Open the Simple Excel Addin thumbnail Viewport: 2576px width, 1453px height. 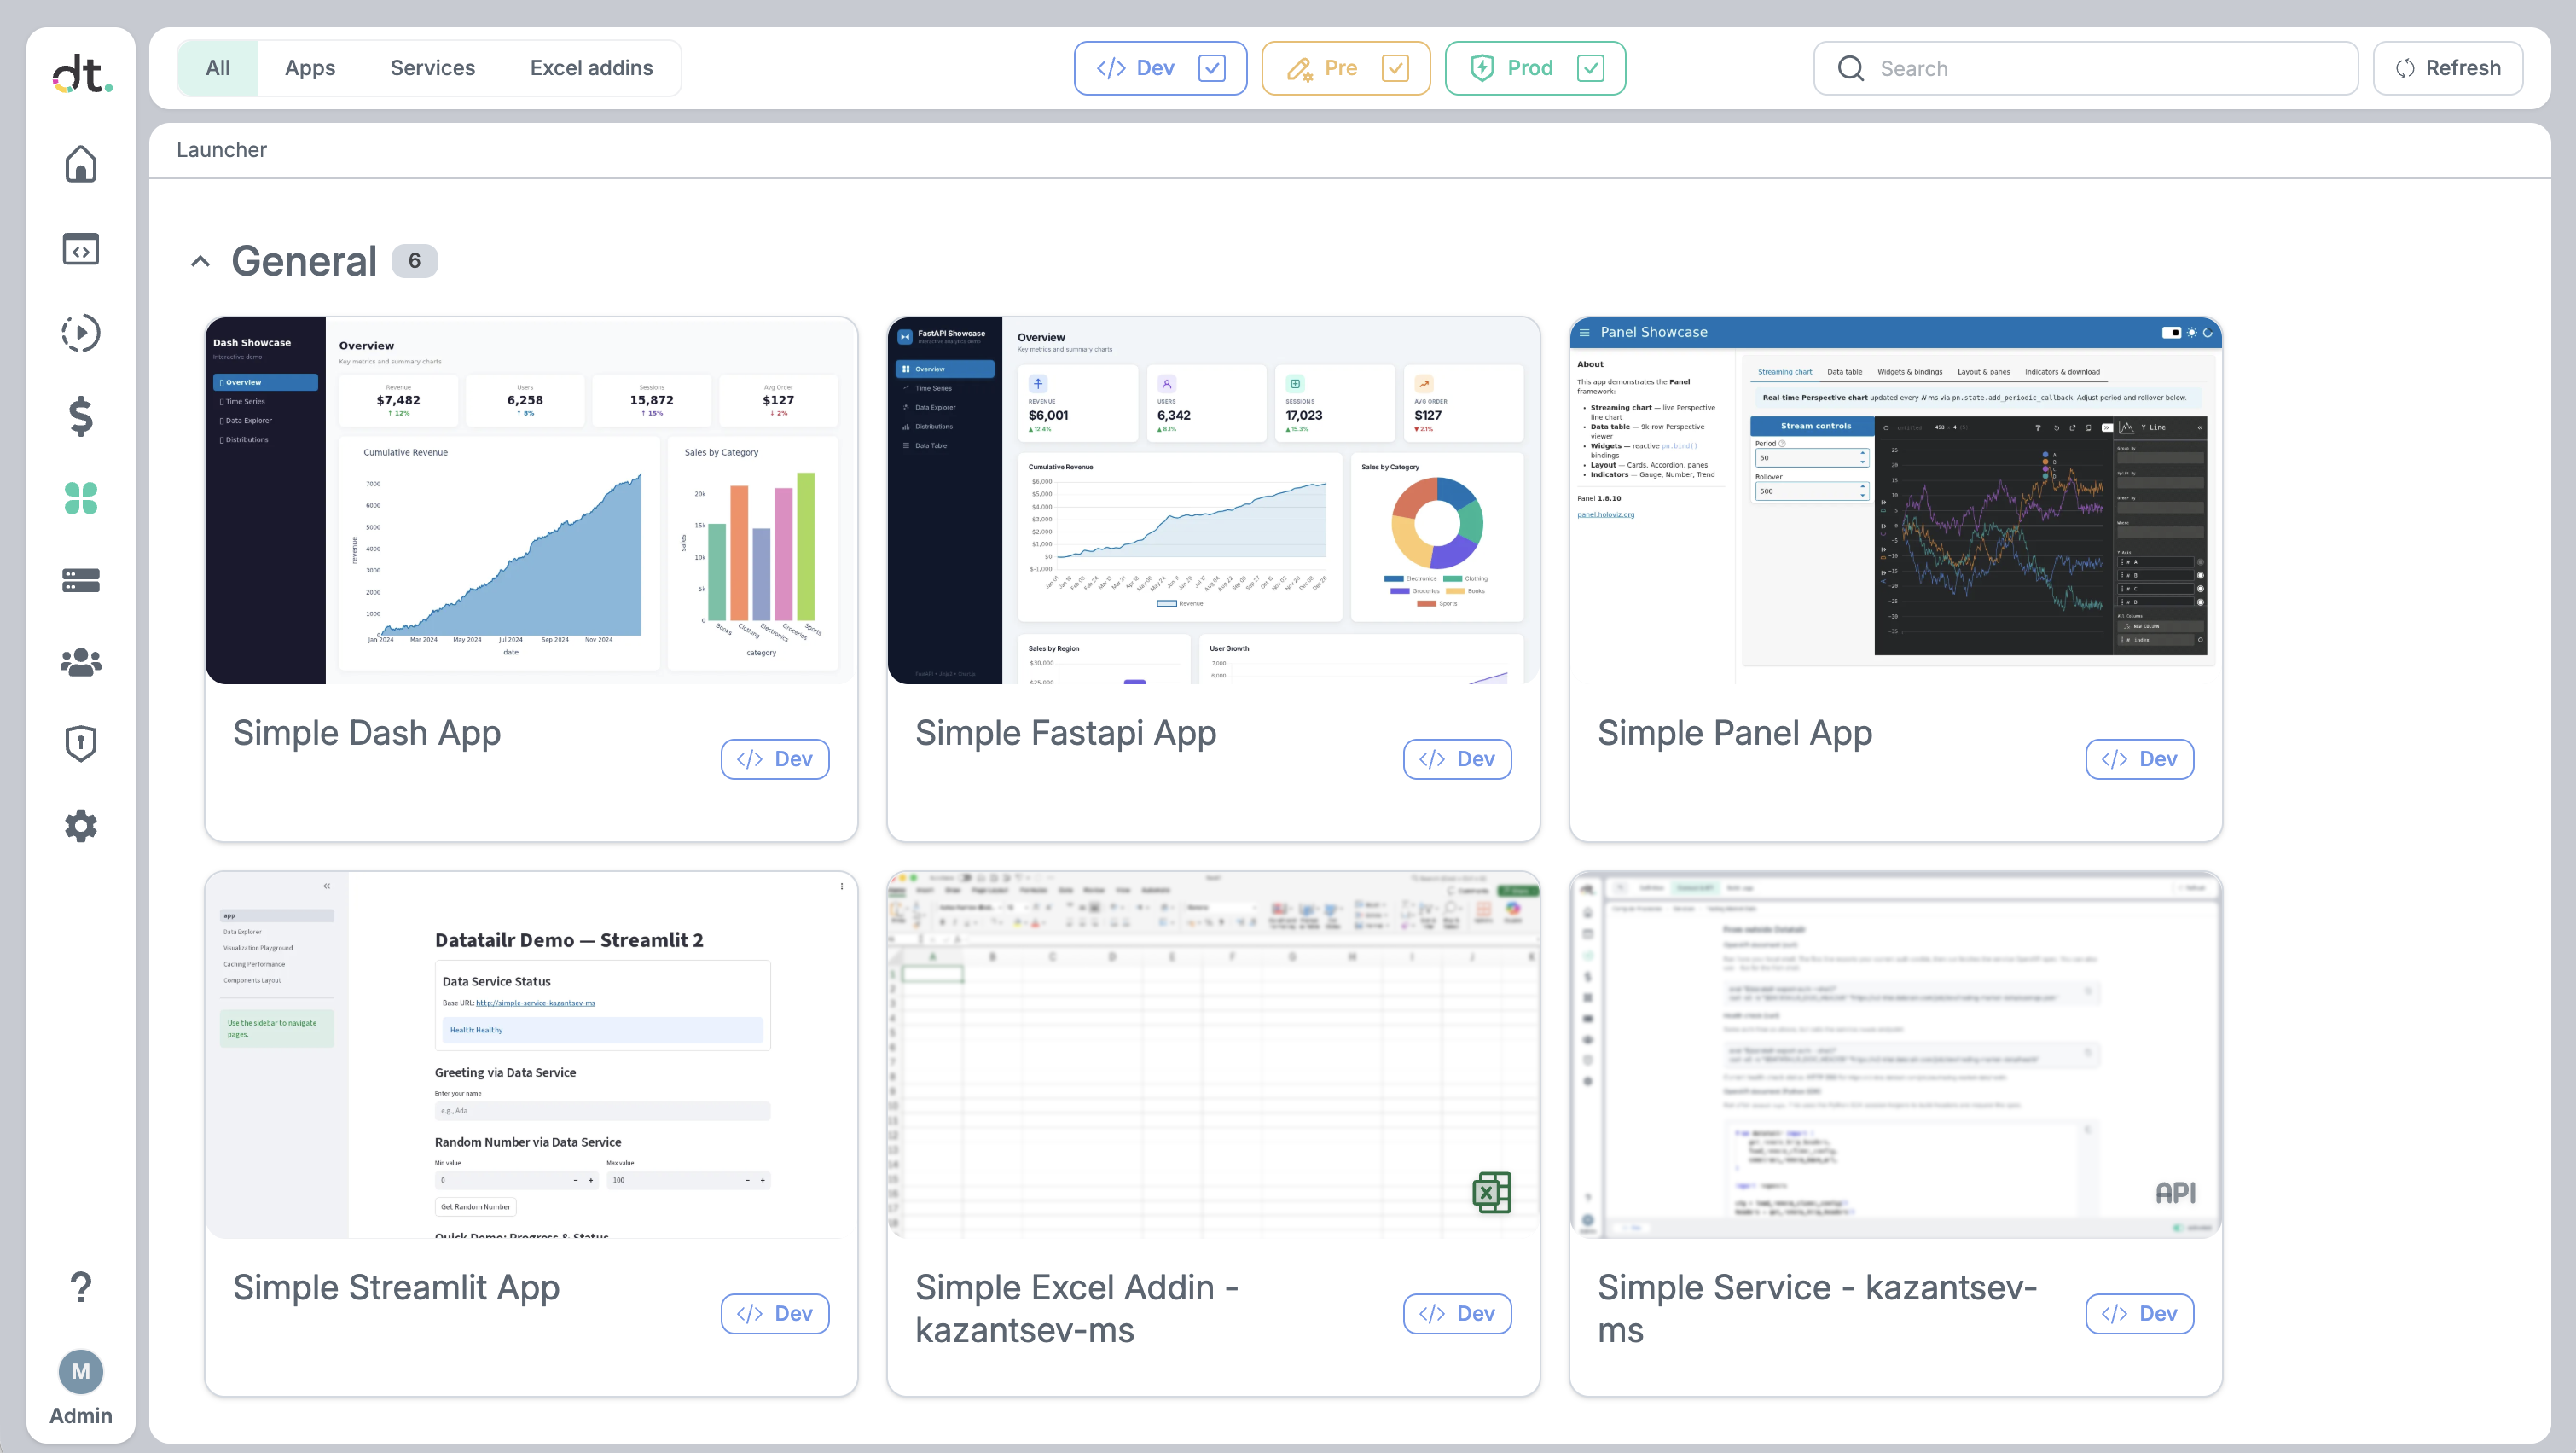coord(1213,1055)
